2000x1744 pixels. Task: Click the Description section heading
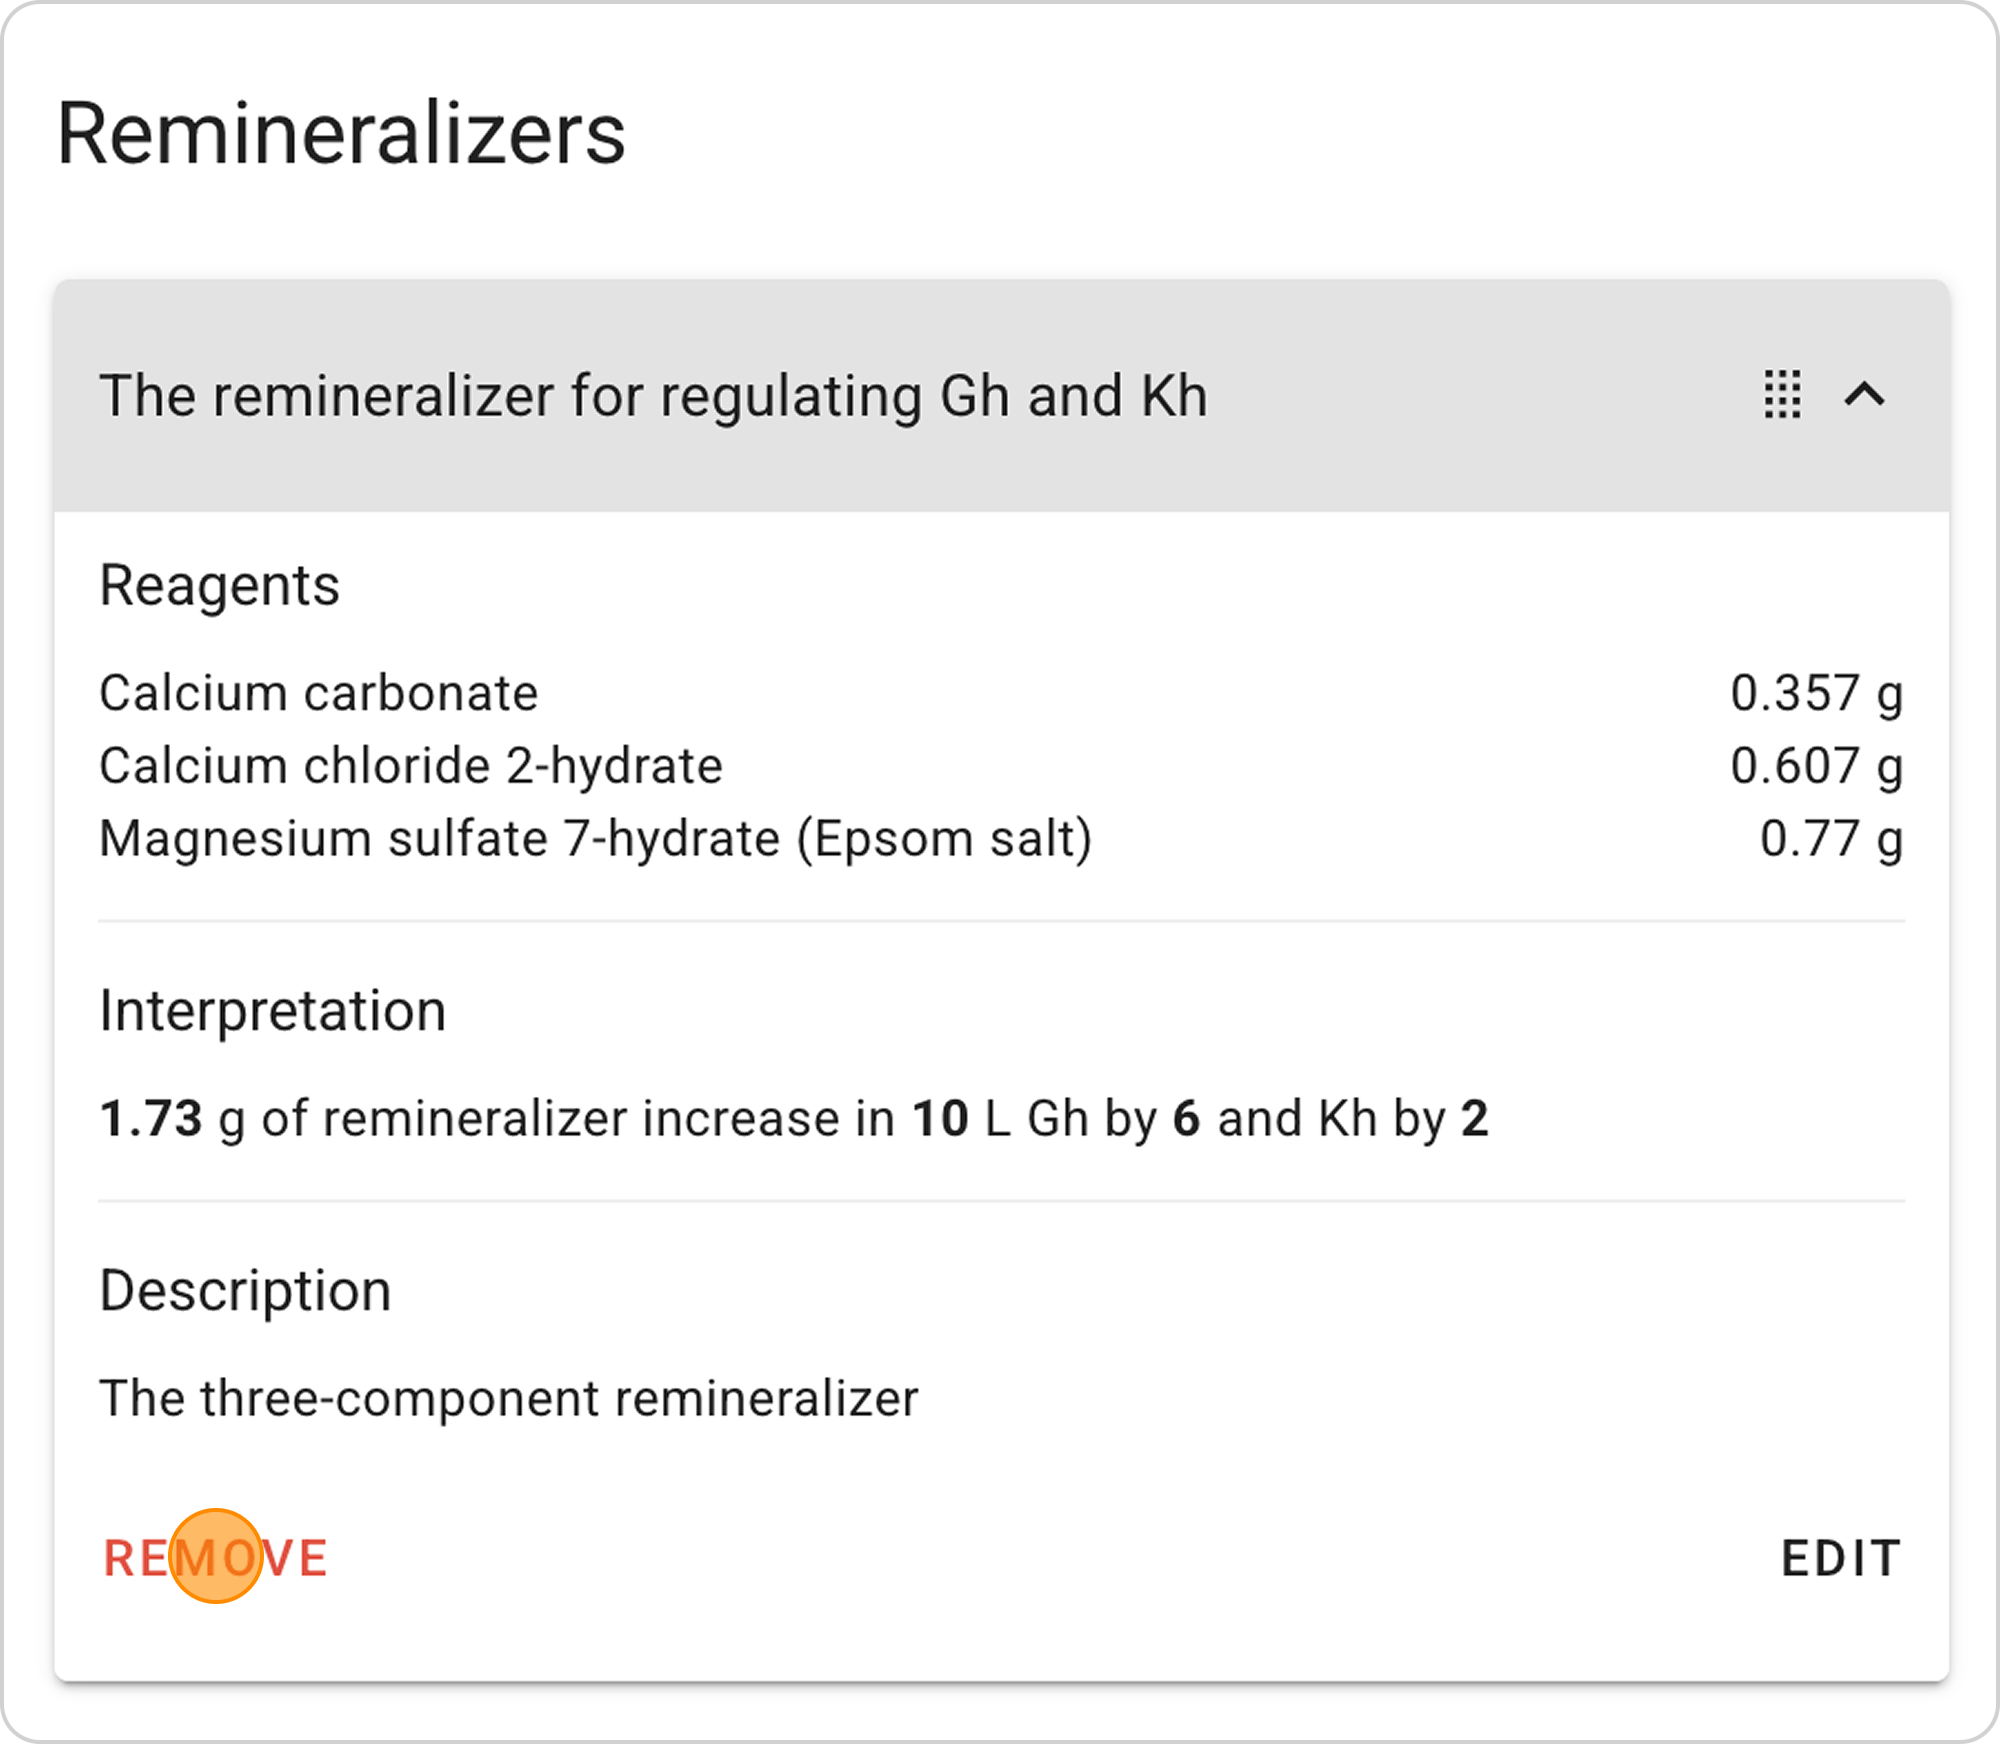pyautogui.click(x=245, y=1290)
